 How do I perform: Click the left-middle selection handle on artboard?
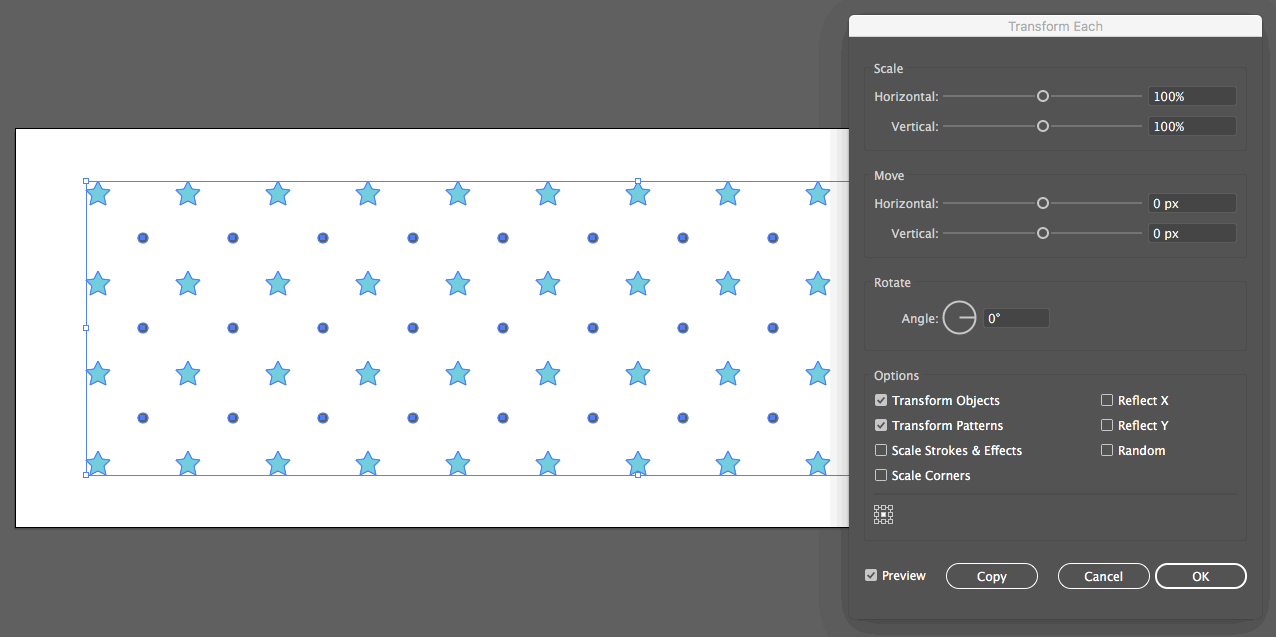86,328
